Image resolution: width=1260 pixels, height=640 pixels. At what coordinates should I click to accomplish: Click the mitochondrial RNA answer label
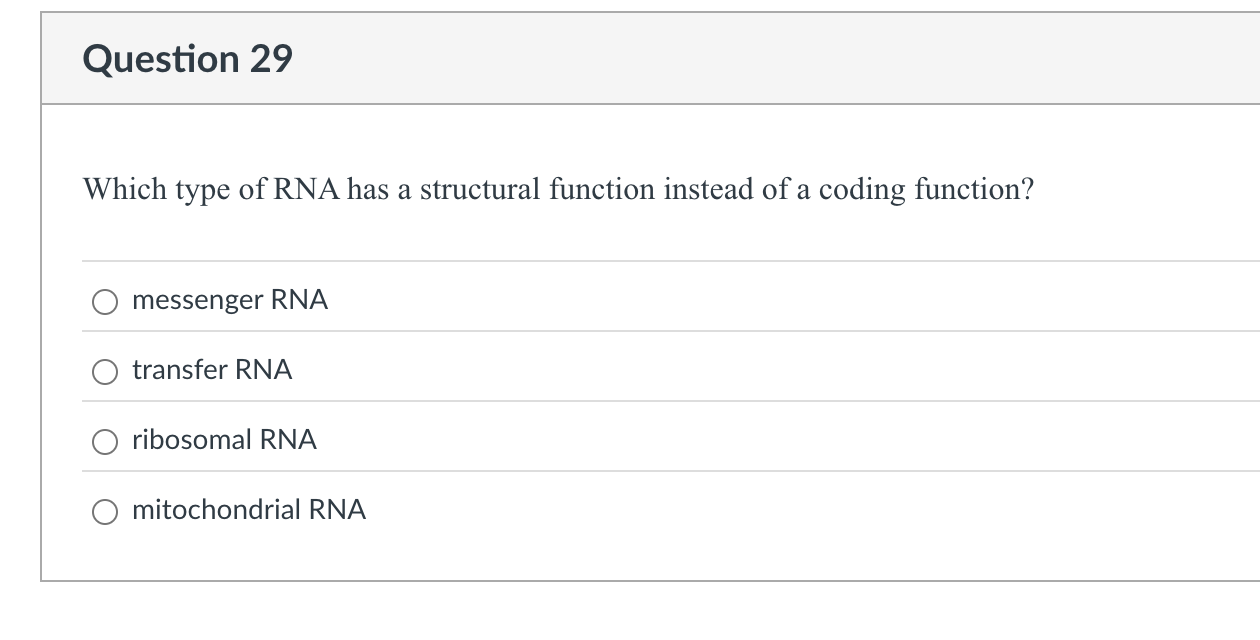[249, 510]
